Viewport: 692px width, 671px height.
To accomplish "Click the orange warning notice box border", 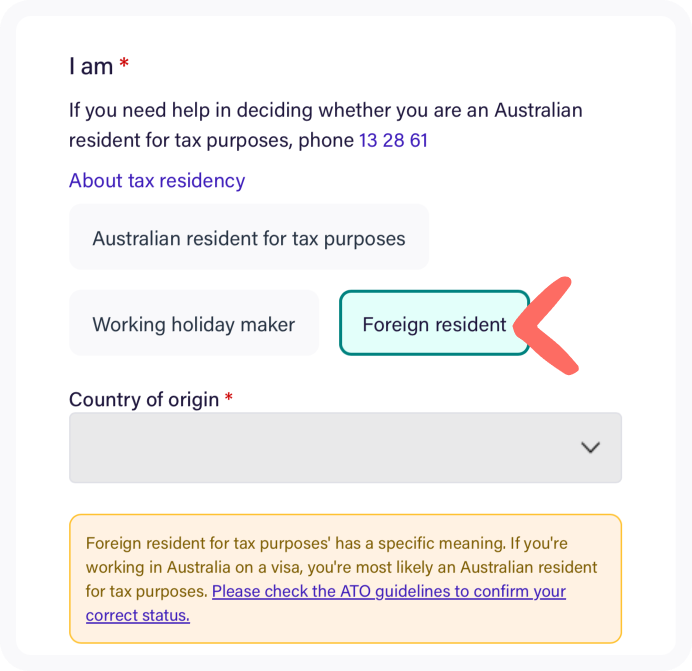I will pyautogui.click(x=345, y=516).
